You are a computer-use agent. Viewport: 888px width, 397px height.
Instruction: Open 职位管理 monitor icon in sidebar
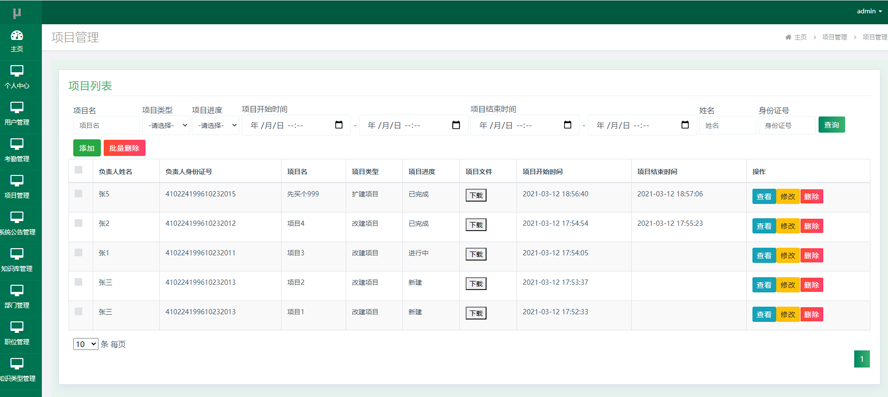point(17,327)
